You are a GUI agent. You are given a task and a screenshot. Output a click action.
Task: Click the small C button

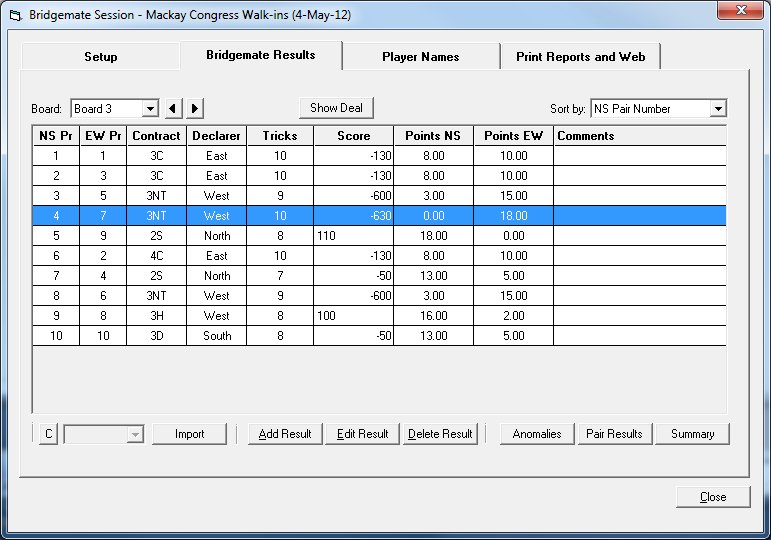[48, 434]
